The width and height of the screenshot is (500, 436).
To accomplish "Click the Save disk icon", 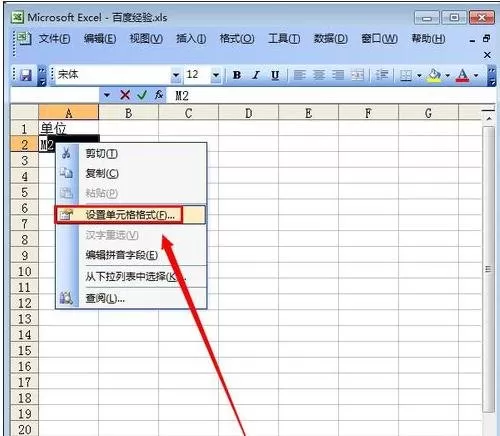I will pyautogui.click(x=26, y=75).
